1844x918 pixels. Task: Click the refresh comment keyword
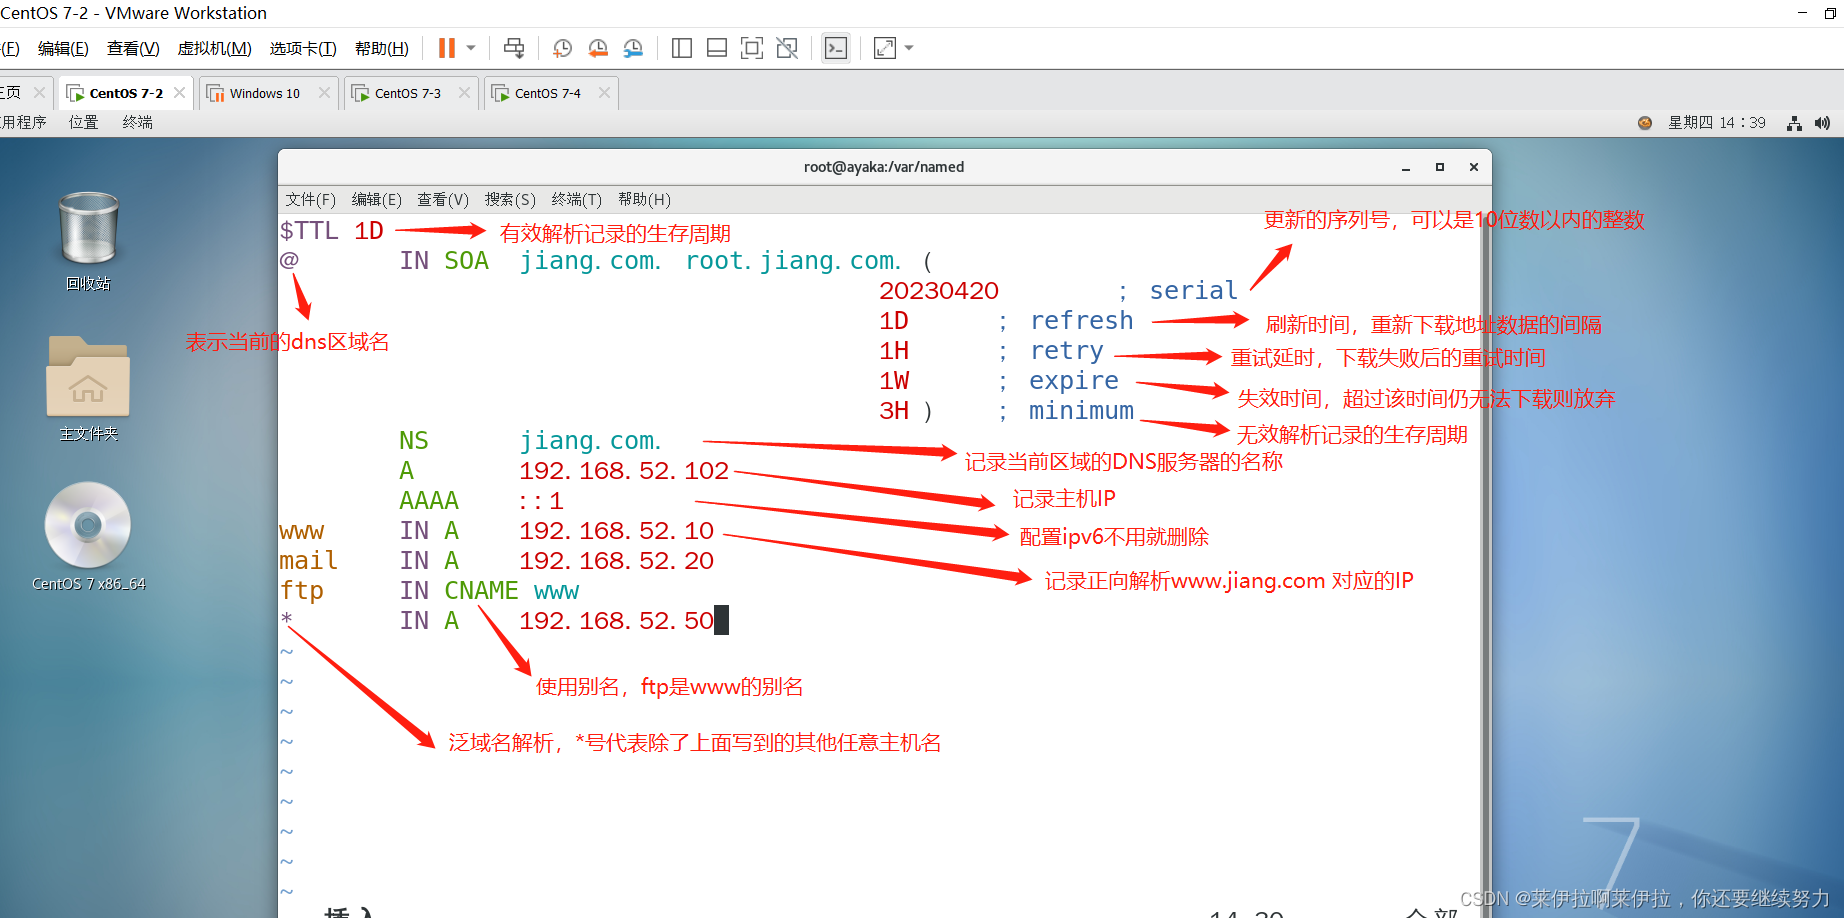[x=1082, y=321]
